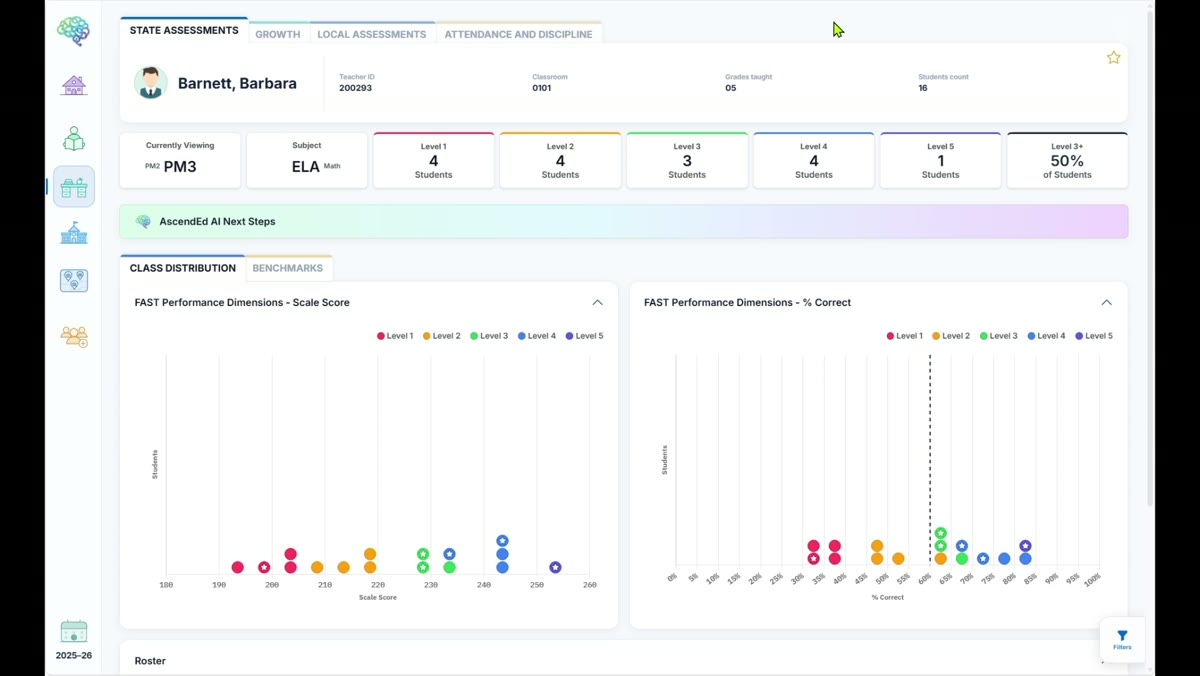Click the Level 5 students card
1200x676 pixels.
pos(941,160)
